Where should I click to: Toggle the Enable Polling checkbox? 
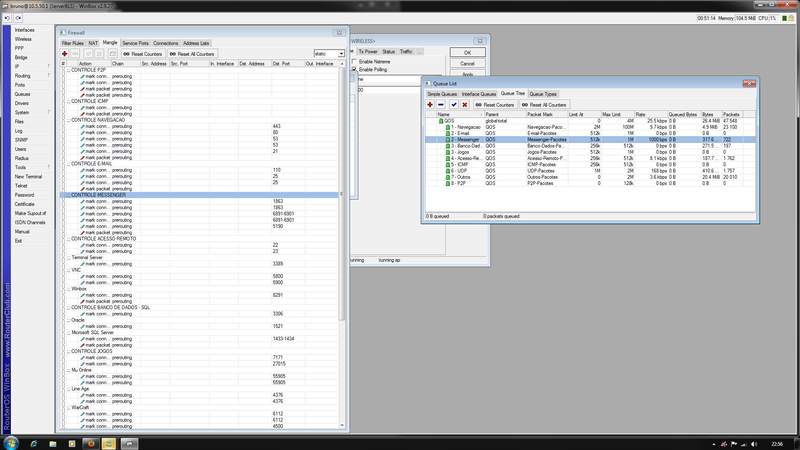pyautogui.click(x=355, y=69)
